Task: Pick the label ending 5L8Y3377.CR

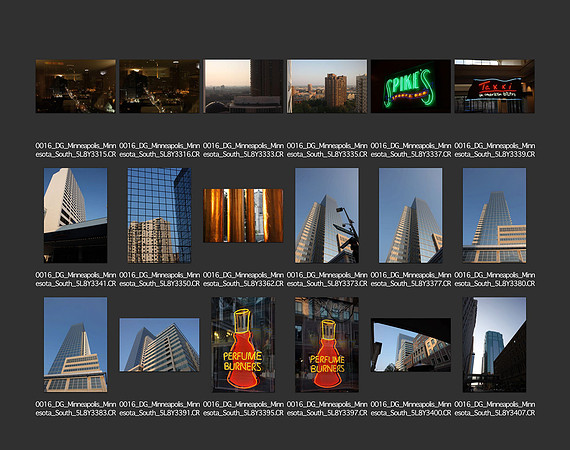Action: (x=411, y=279)
